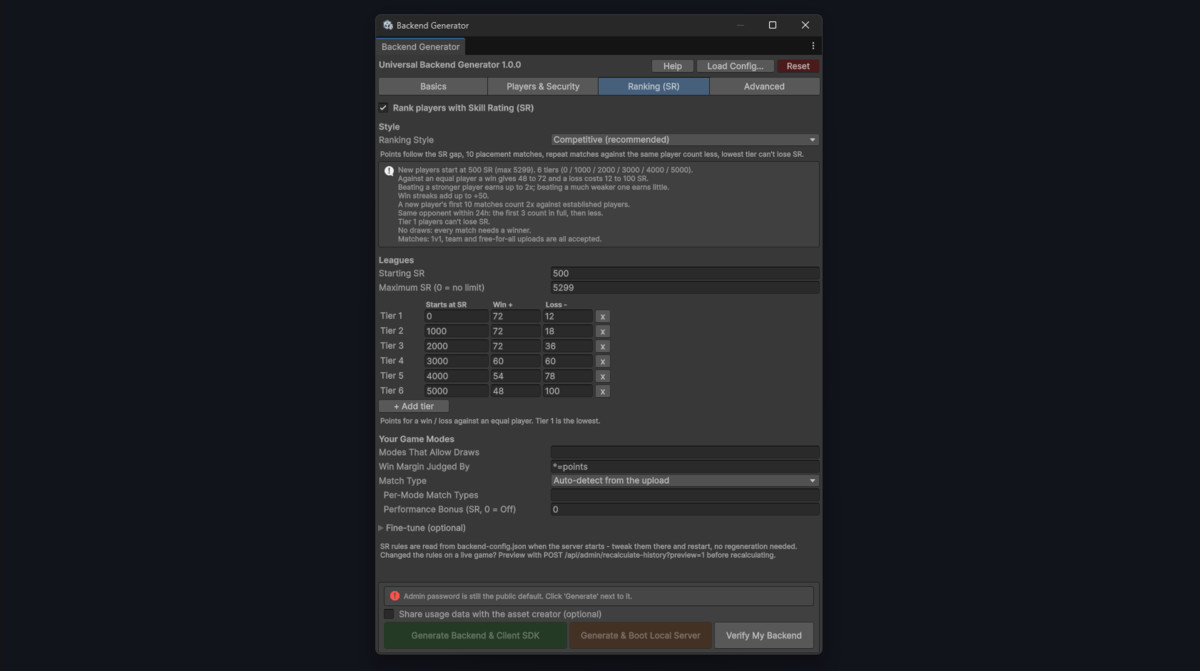The height and width of the screenshot is (671, 1200).
Task: Click the admin password warning message
Action: [517, 596]
